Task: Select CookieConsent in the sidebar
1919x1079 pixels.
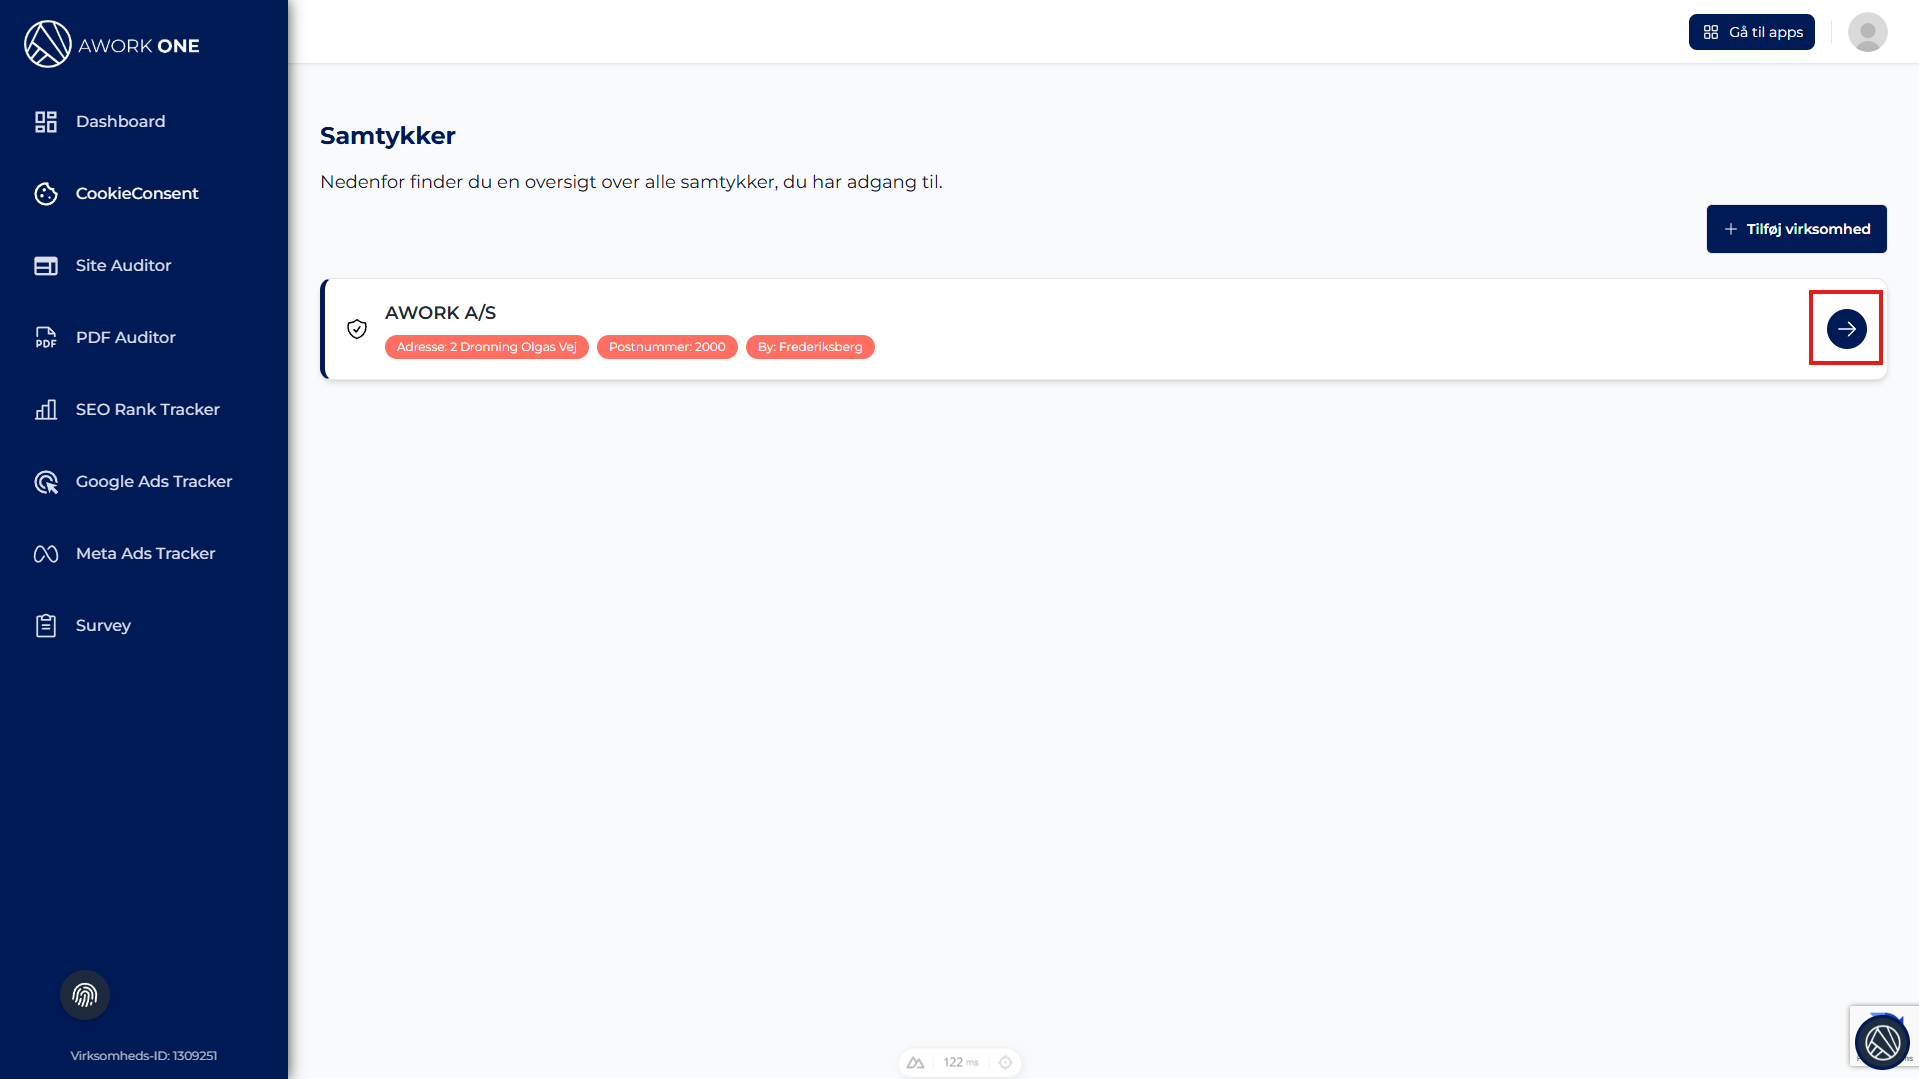Action: 137,193
